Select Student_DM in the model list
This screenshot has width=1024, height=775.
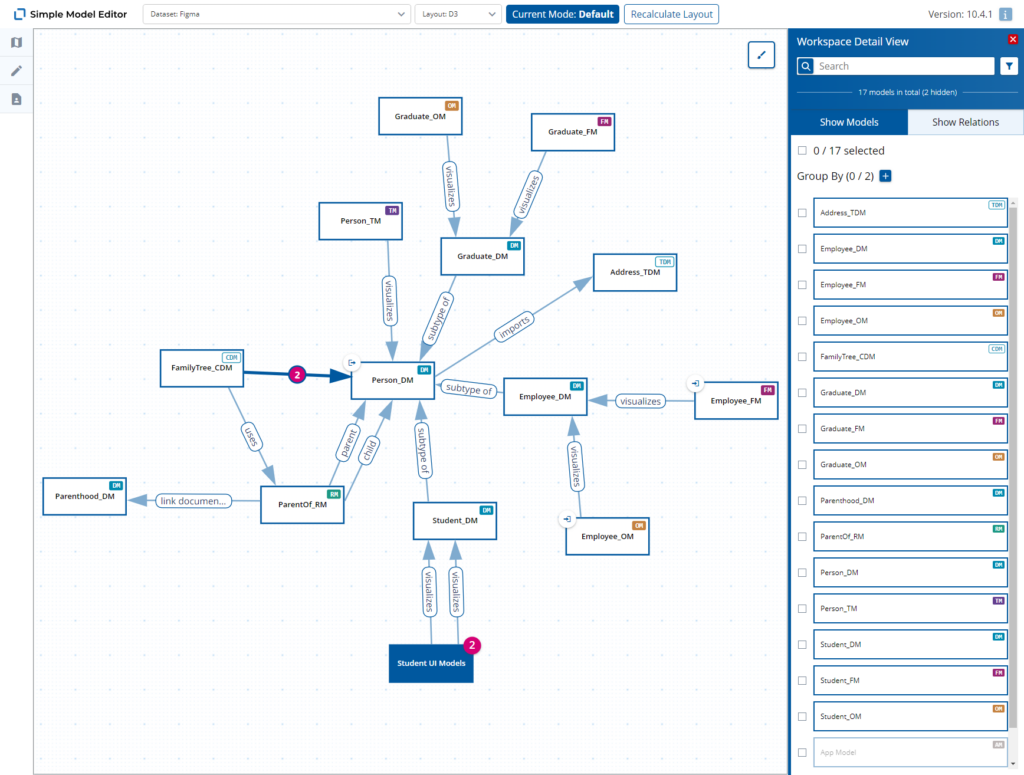910,644
